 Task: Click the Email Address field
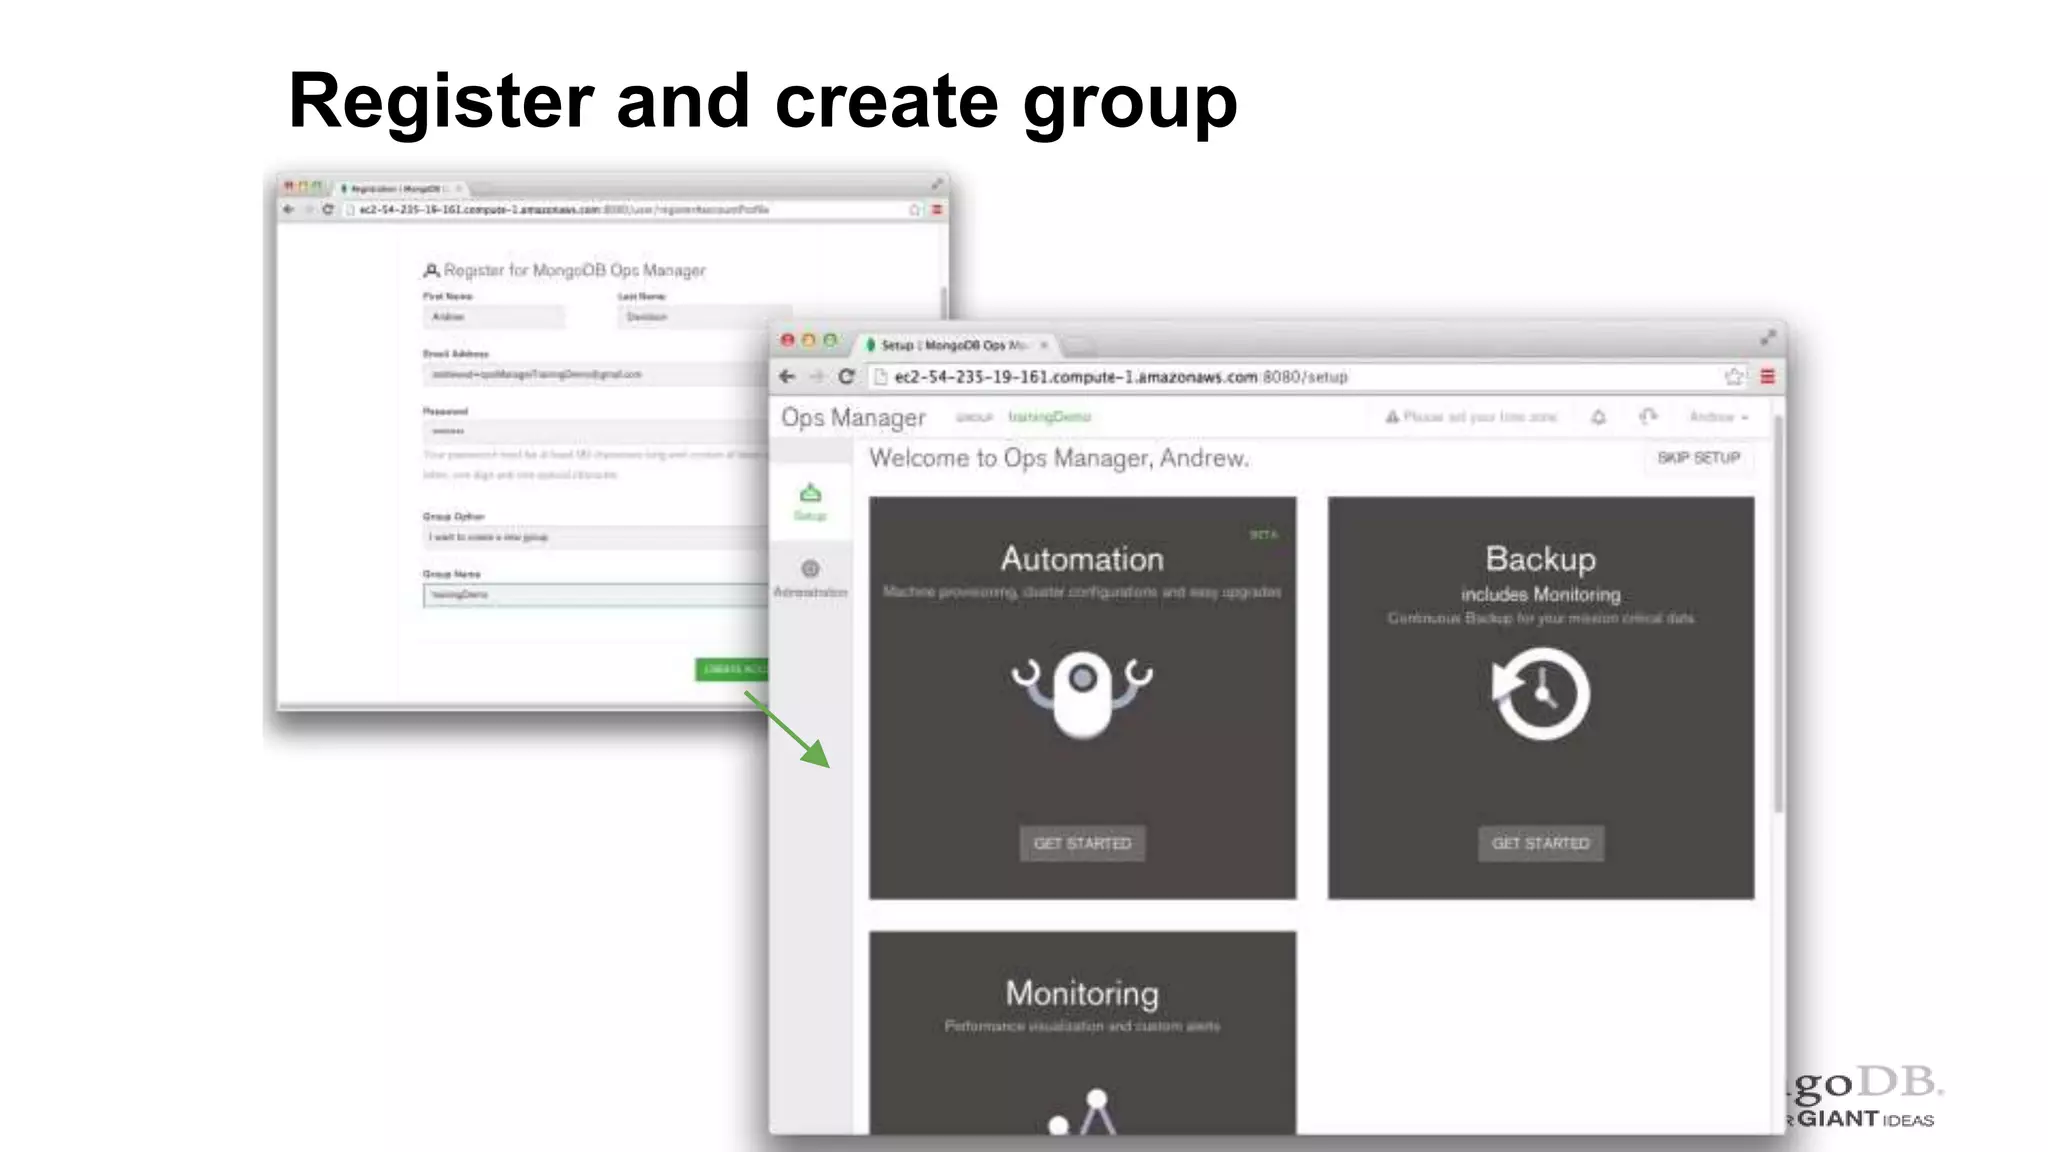596,374
